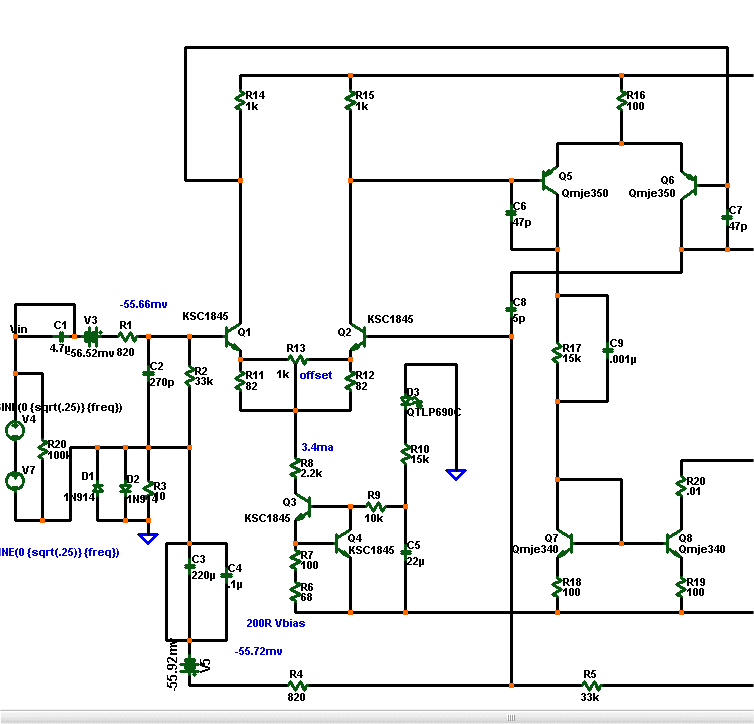Click the V5 voltage source symbol
This screenshot has width=754, height=724.
pos(189,666)
